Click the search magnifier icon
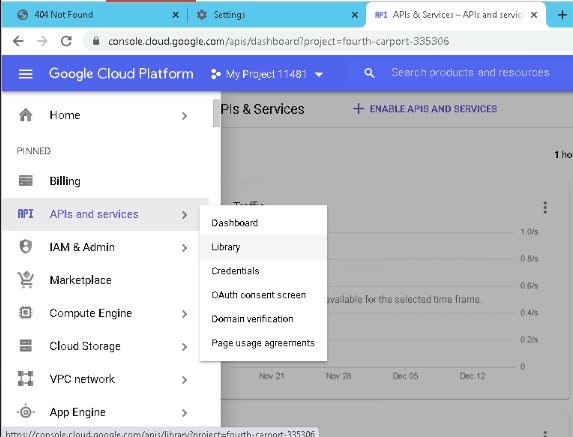This screenshot has height=437, width=573. 369,73
